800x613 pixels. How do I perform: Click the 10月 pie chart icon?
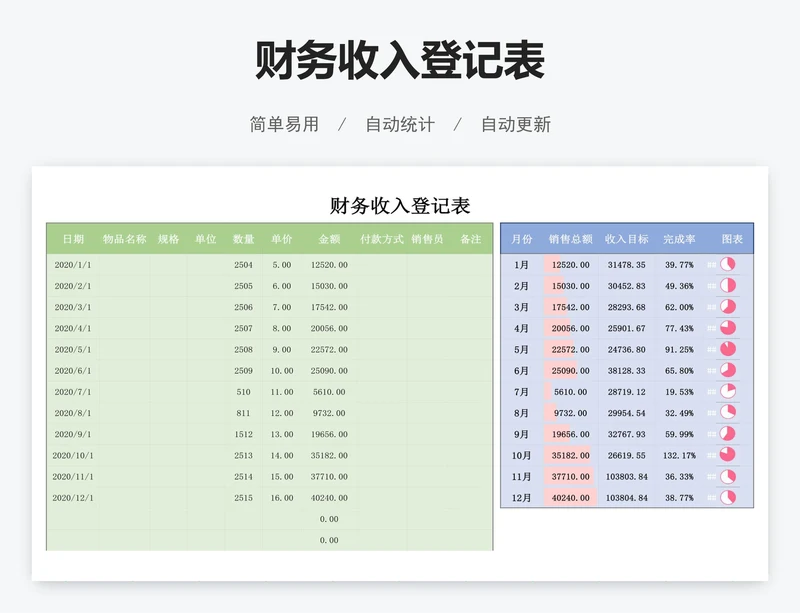click(x=728, y=455)
